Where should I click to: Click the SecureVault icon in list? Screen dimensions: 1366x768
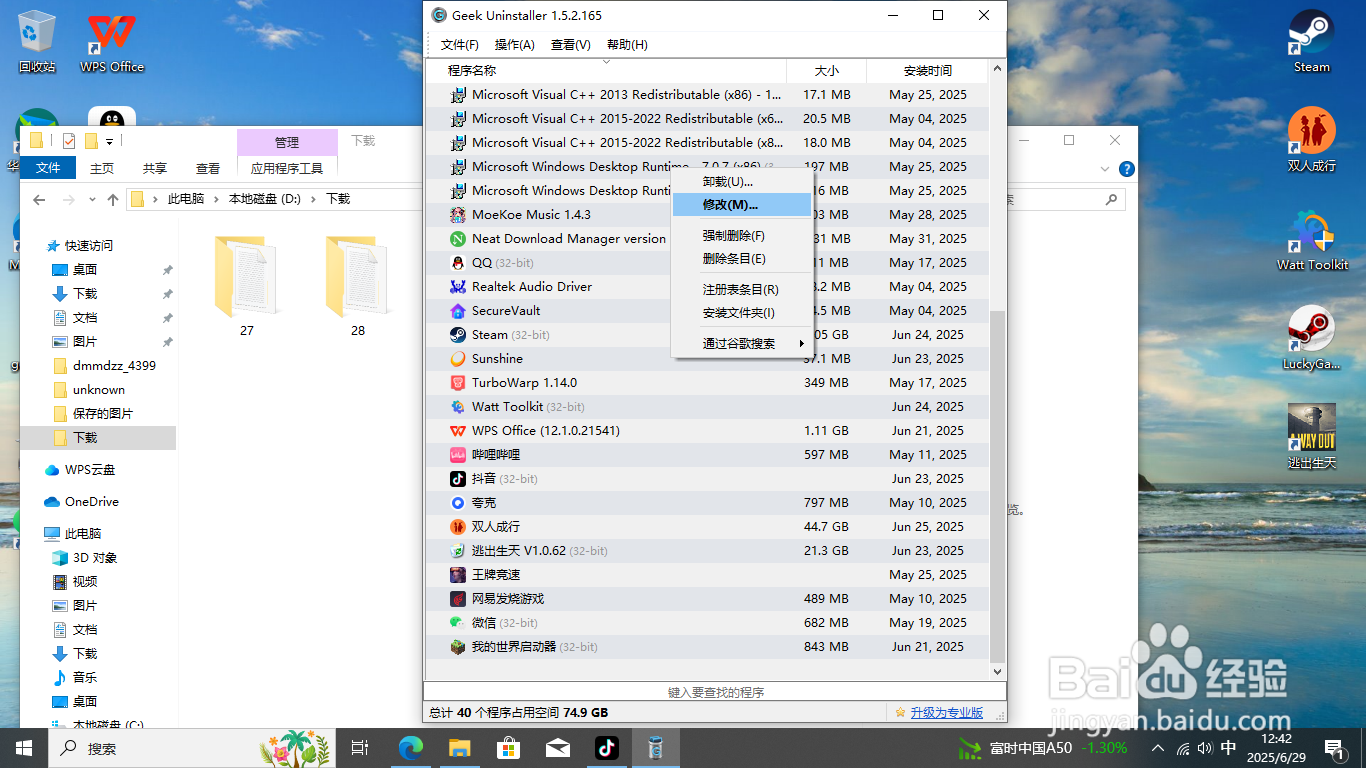pos(457,311)
